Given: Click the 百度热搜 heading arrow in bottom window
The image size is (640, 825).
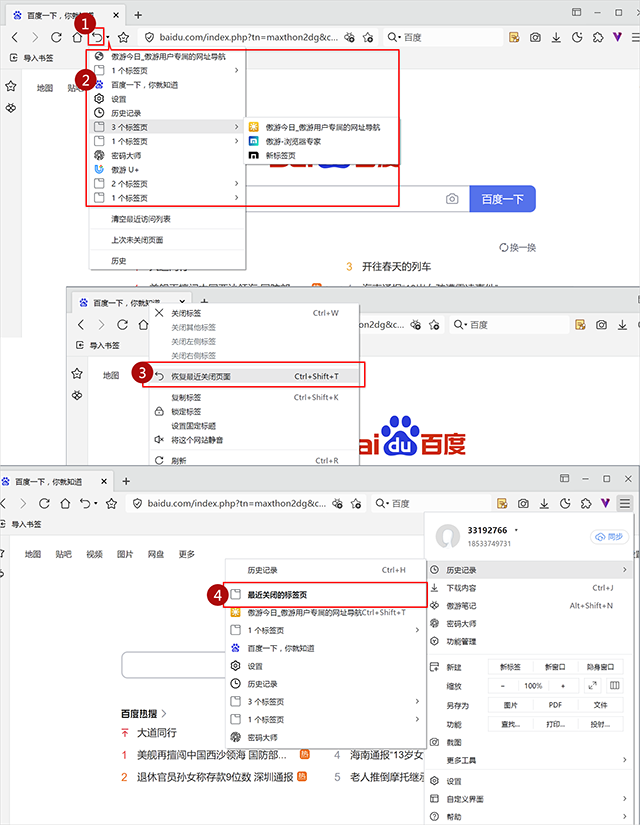Looking at the screenshot, I should (164, 713).
